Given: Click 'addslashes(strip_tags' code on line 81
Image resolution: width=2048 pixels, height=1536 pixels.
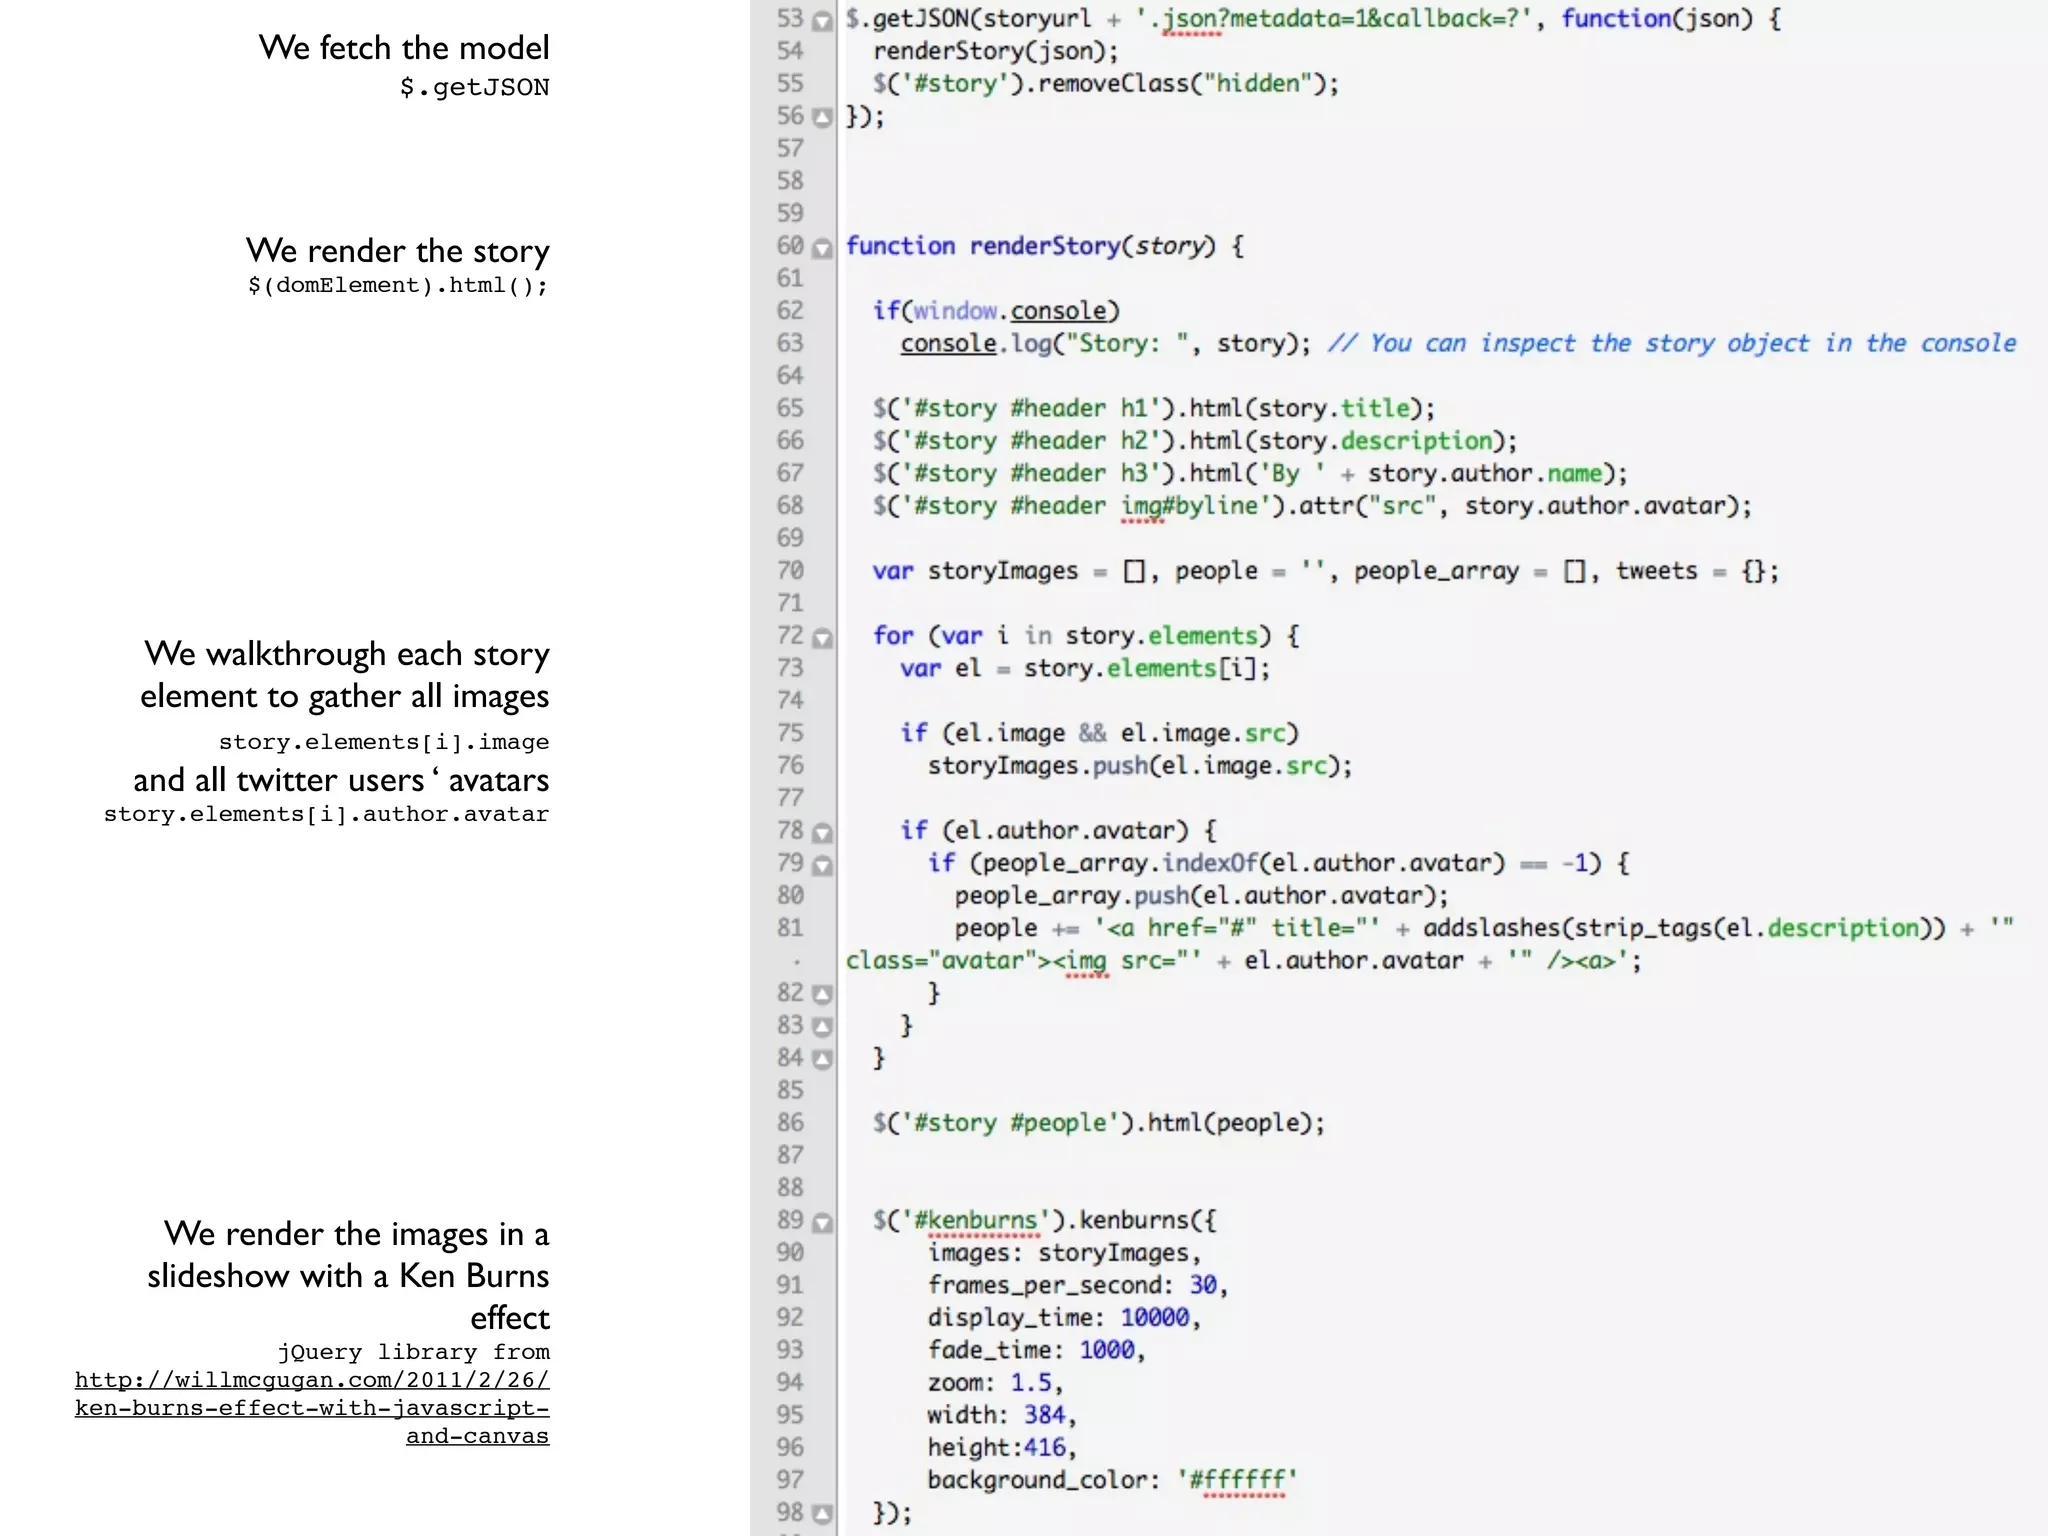Looking at the screenshot, I should click(1567, 928).
